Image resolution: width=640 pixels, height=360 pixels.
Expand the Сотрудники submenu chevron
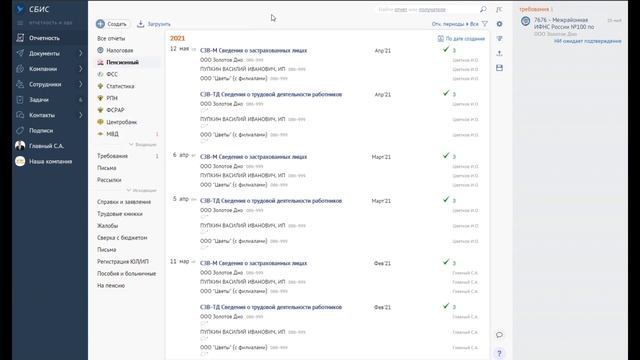[80, 84]
